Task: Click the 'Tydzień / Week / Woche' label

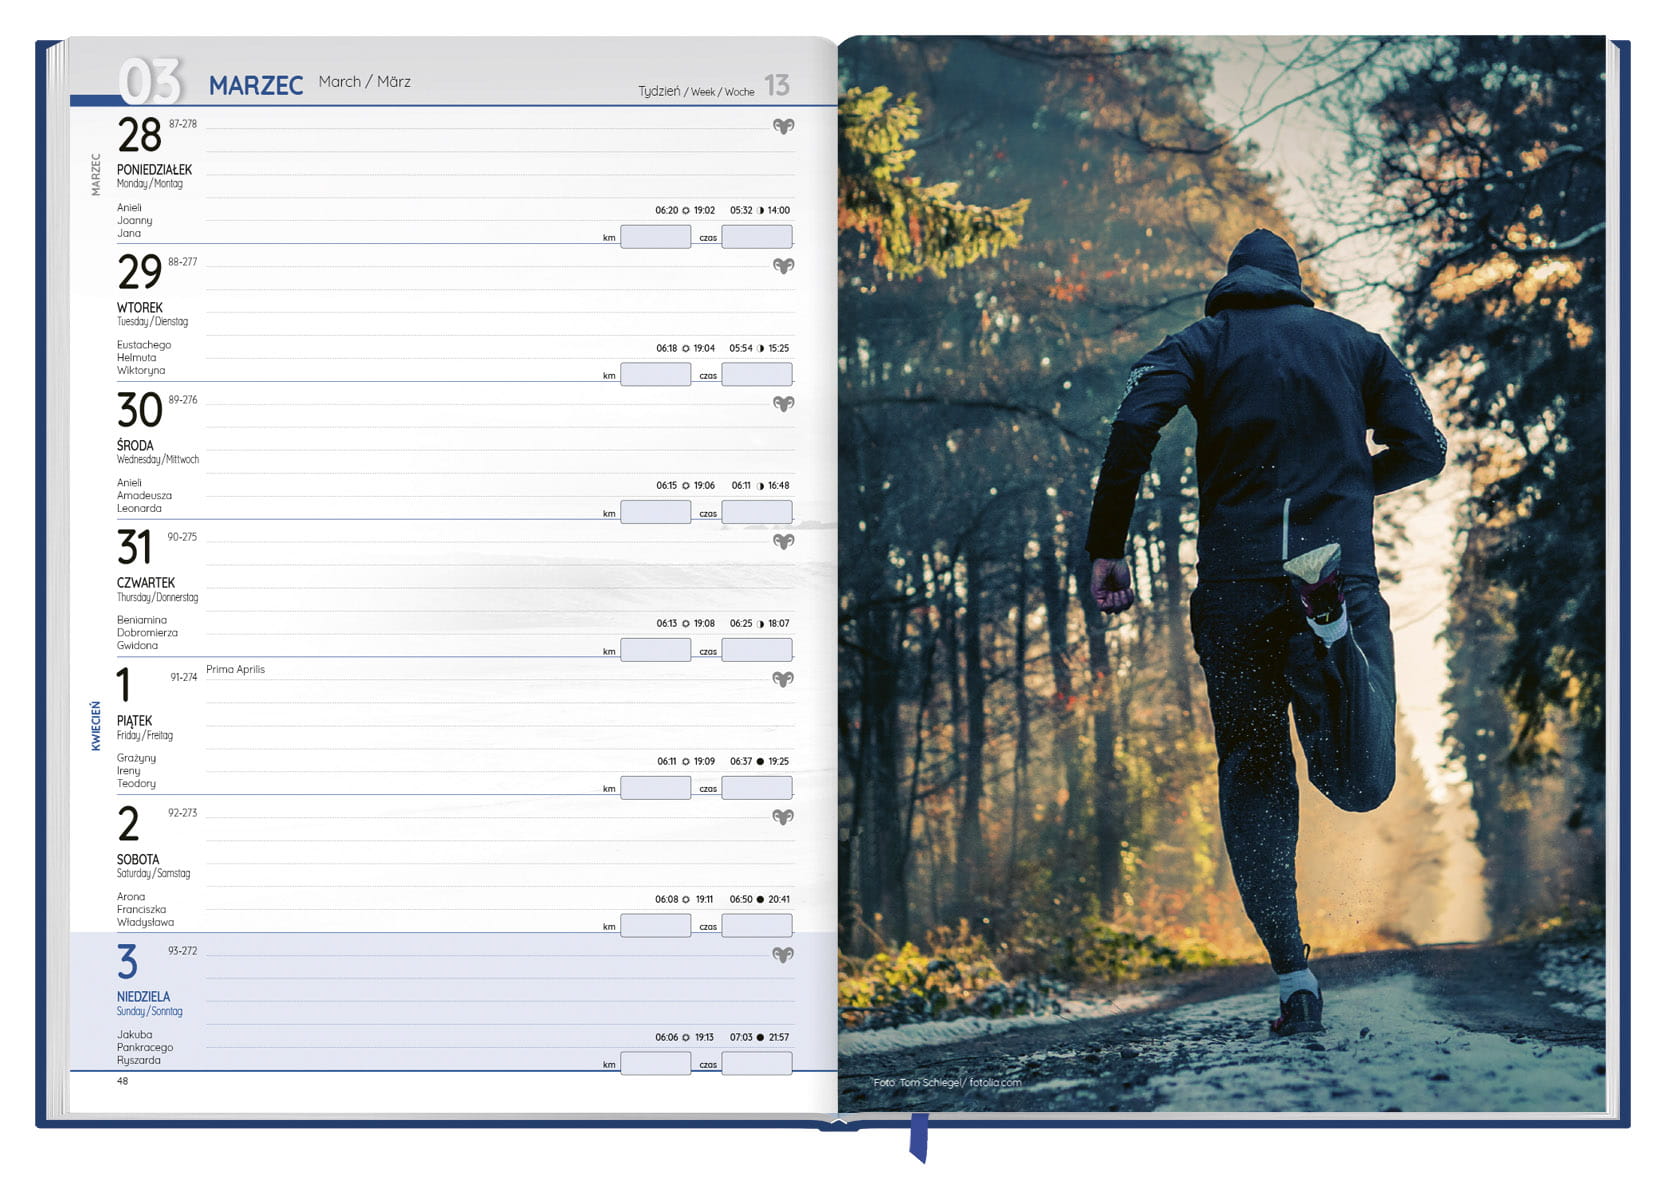Action: pyautogui.click(x=696, y=91)
